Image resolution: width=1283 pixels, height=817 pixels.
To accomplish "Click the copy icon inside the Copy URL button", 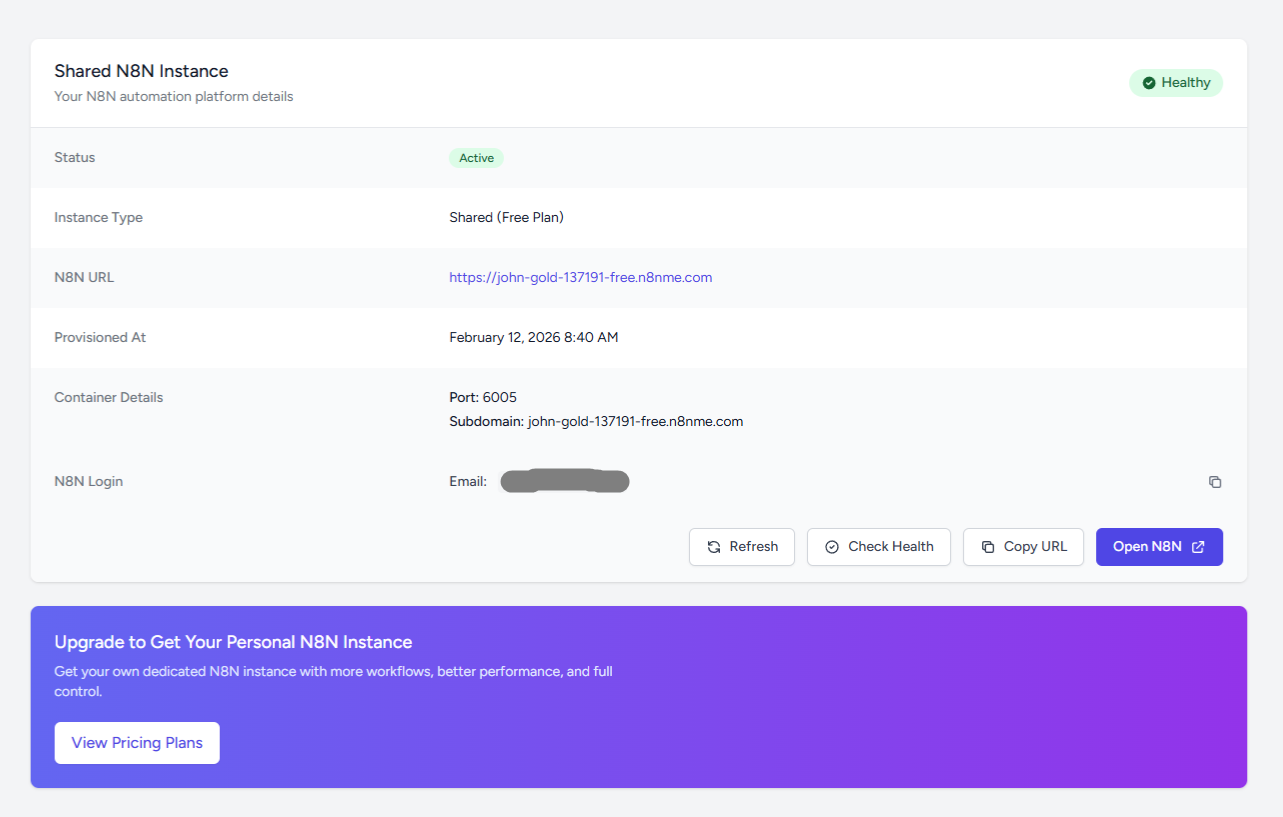I will pyautogui.click(x=986, y=546).
